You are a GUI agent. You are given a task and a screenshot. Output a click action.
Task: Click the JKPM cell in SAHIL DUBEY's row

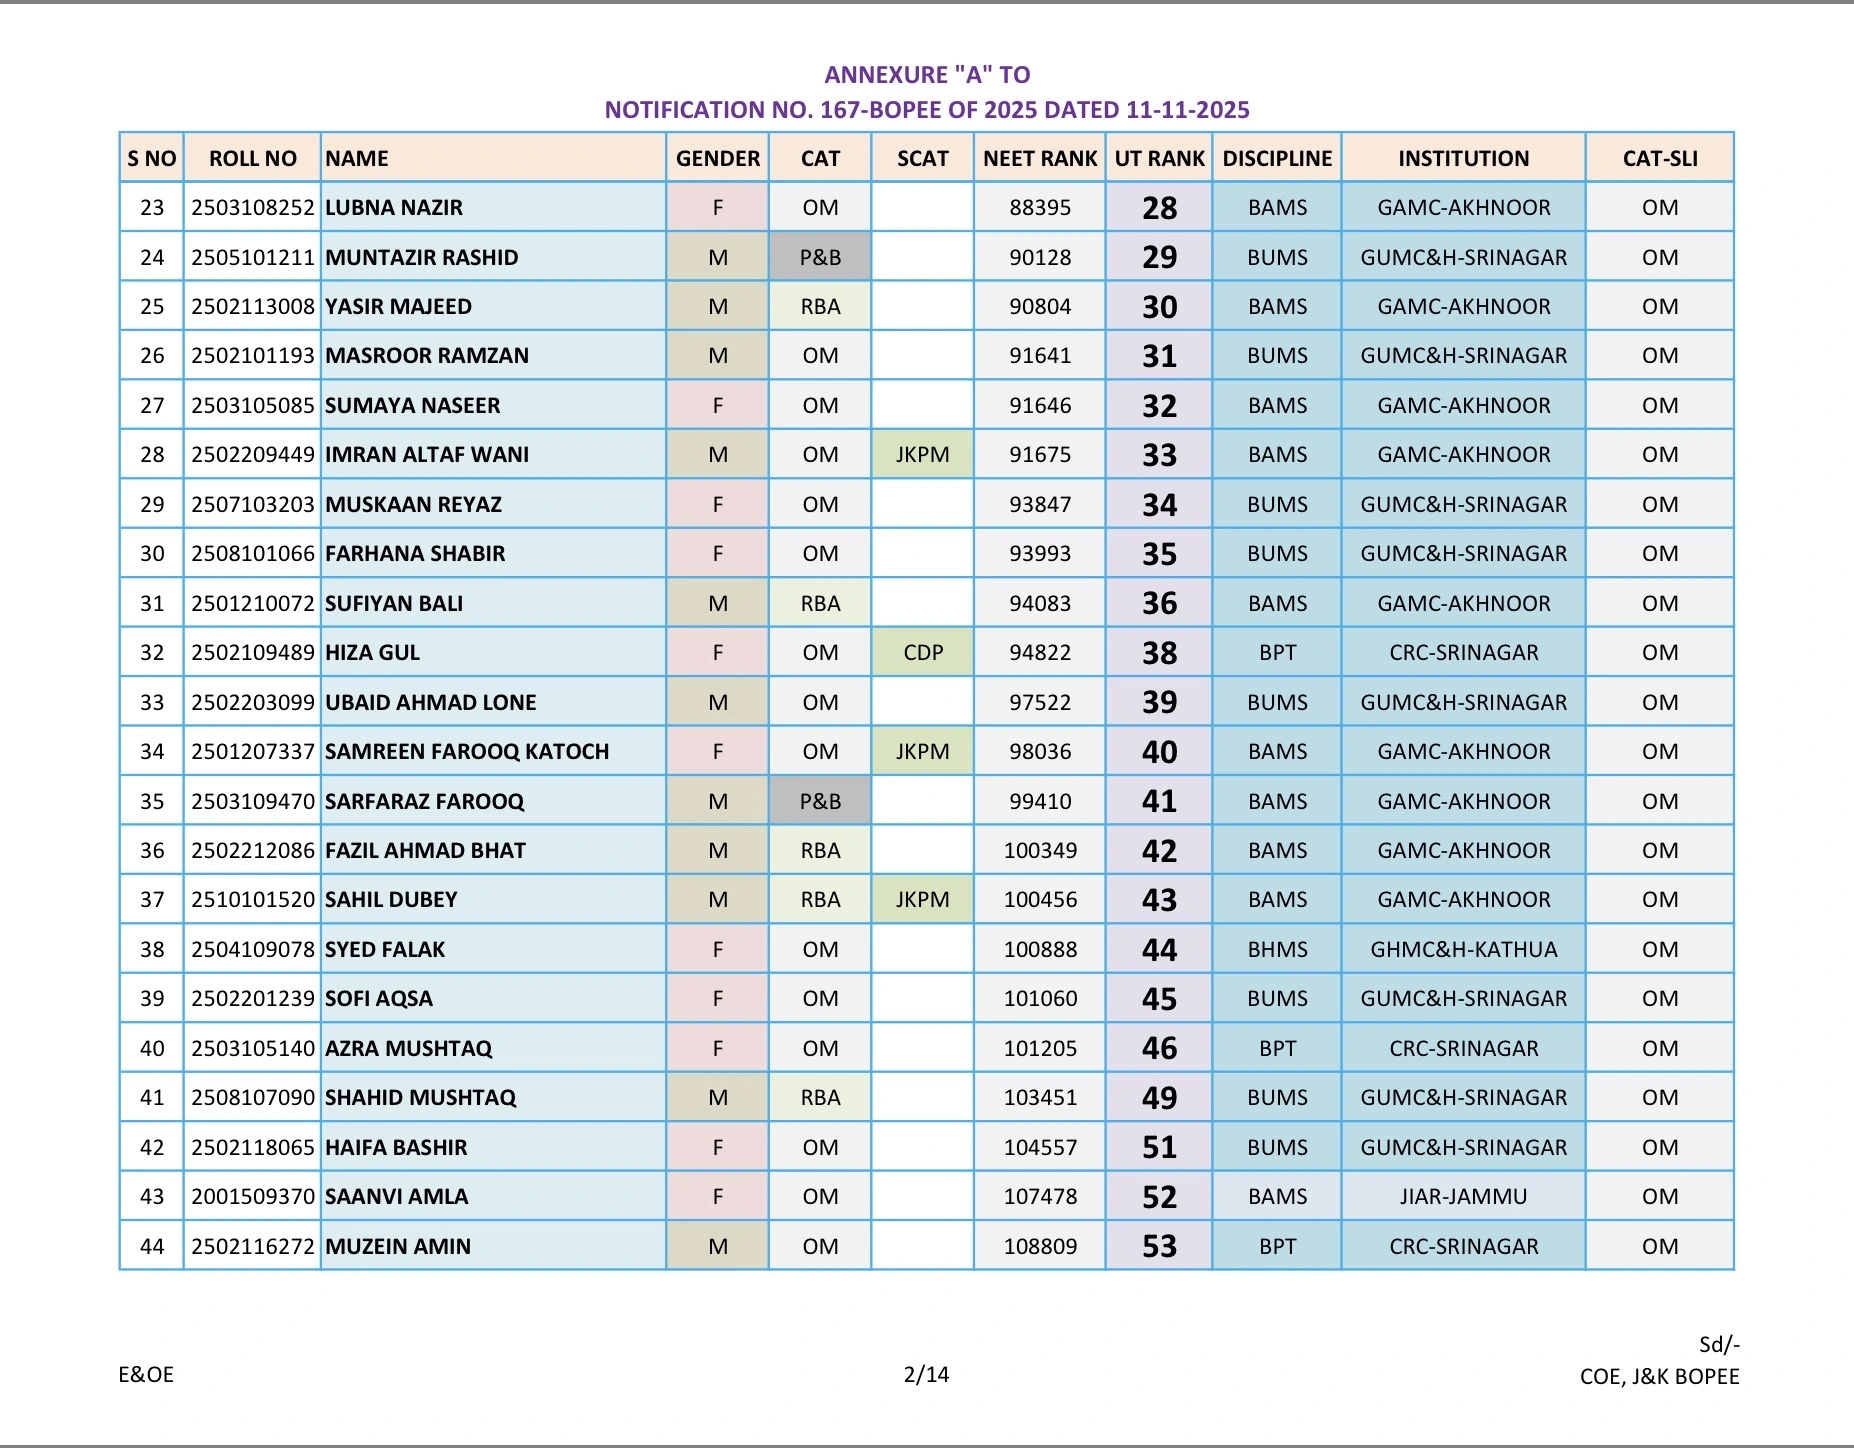pos(922,900)
